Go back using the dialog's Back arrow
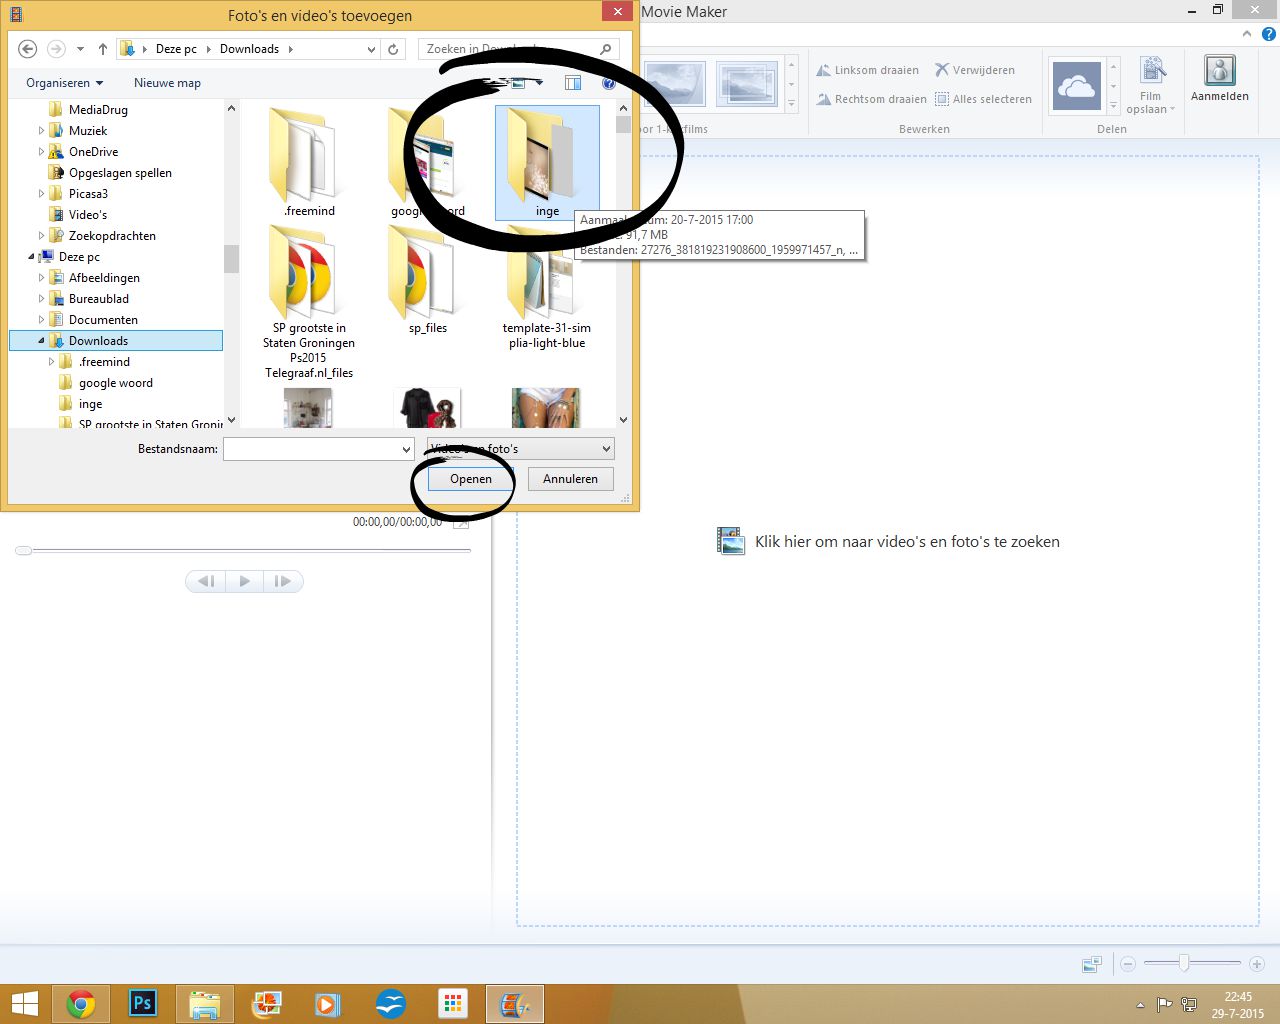 [x=28, y=49]
